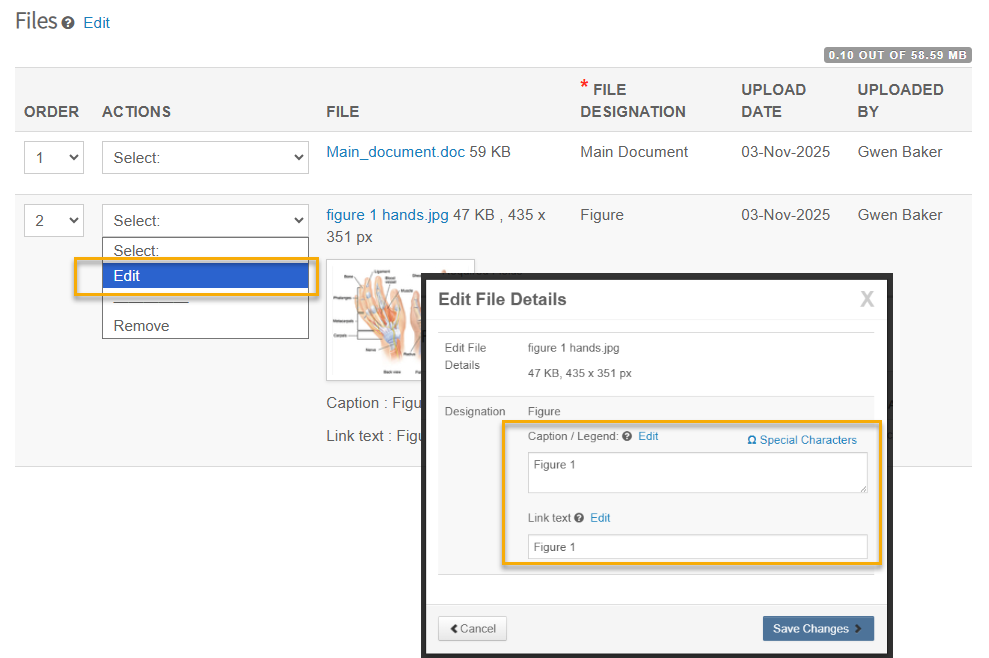Open Special Characters omega link

(802, 440)
